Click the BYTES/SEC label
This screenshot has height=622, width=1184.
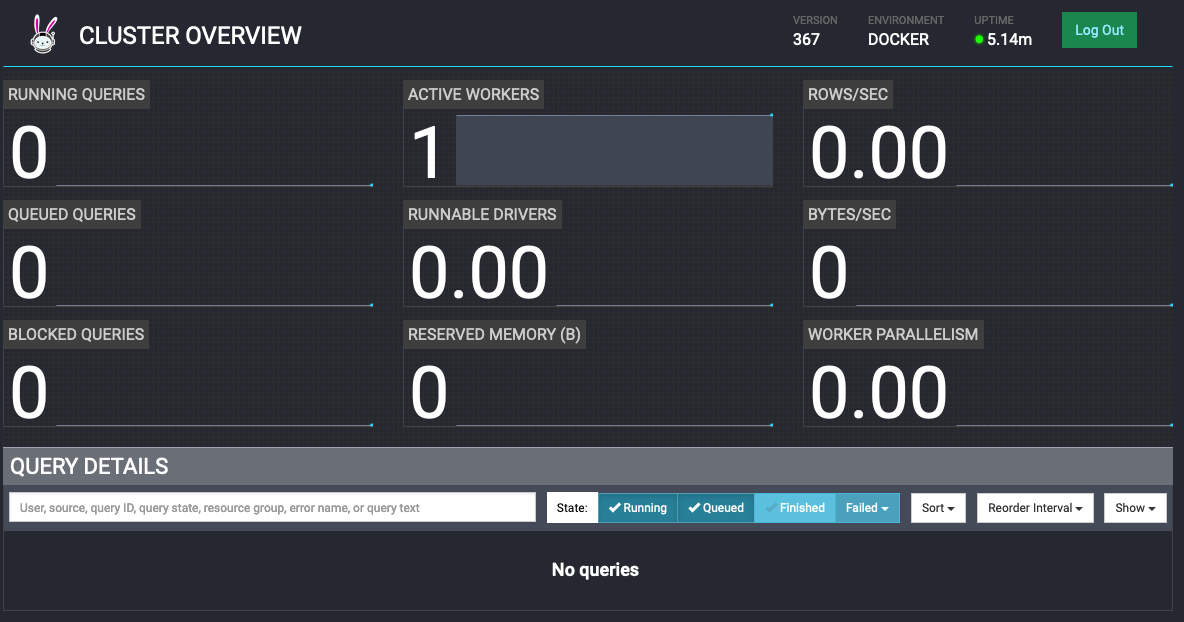tap(849, 214)
